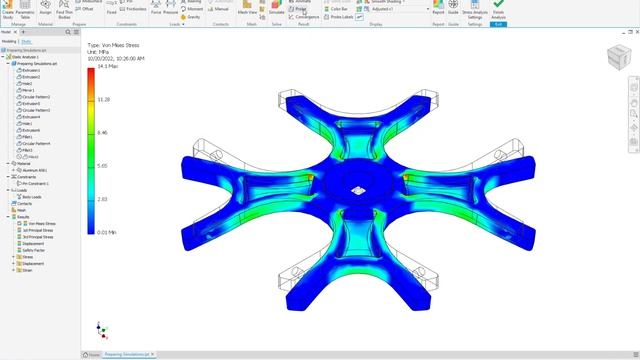Click the browser search magnifier icon

point(68,32)
